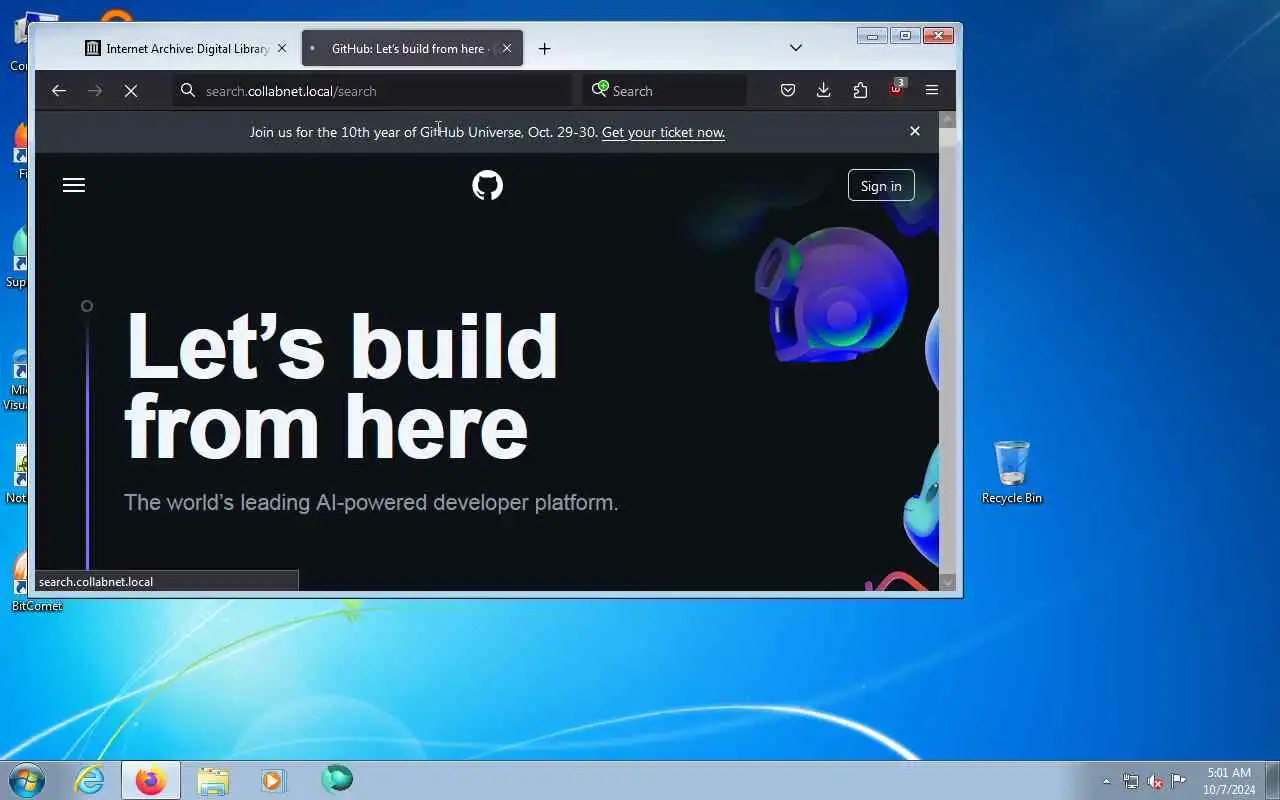
Task: Click the forward navigation arrow
Action: click(95, 91)
